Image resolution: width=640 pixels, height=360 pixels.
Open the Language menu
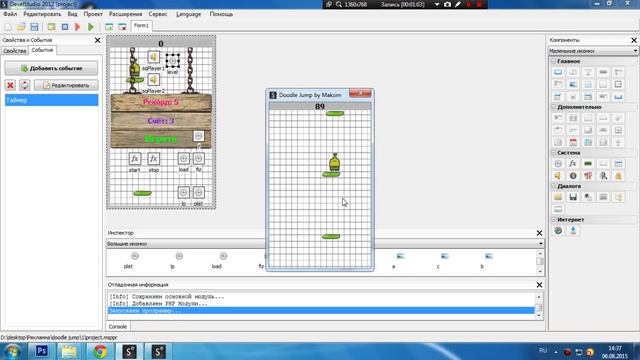tap(189, 14)
